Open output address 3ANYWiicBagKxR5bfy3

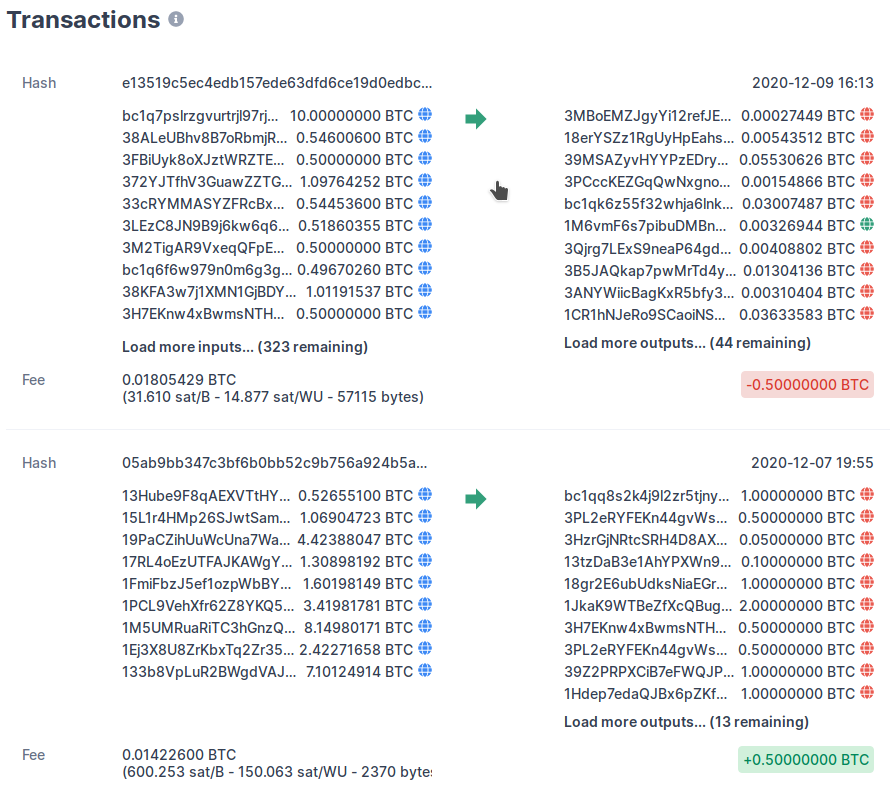point(649,293)
